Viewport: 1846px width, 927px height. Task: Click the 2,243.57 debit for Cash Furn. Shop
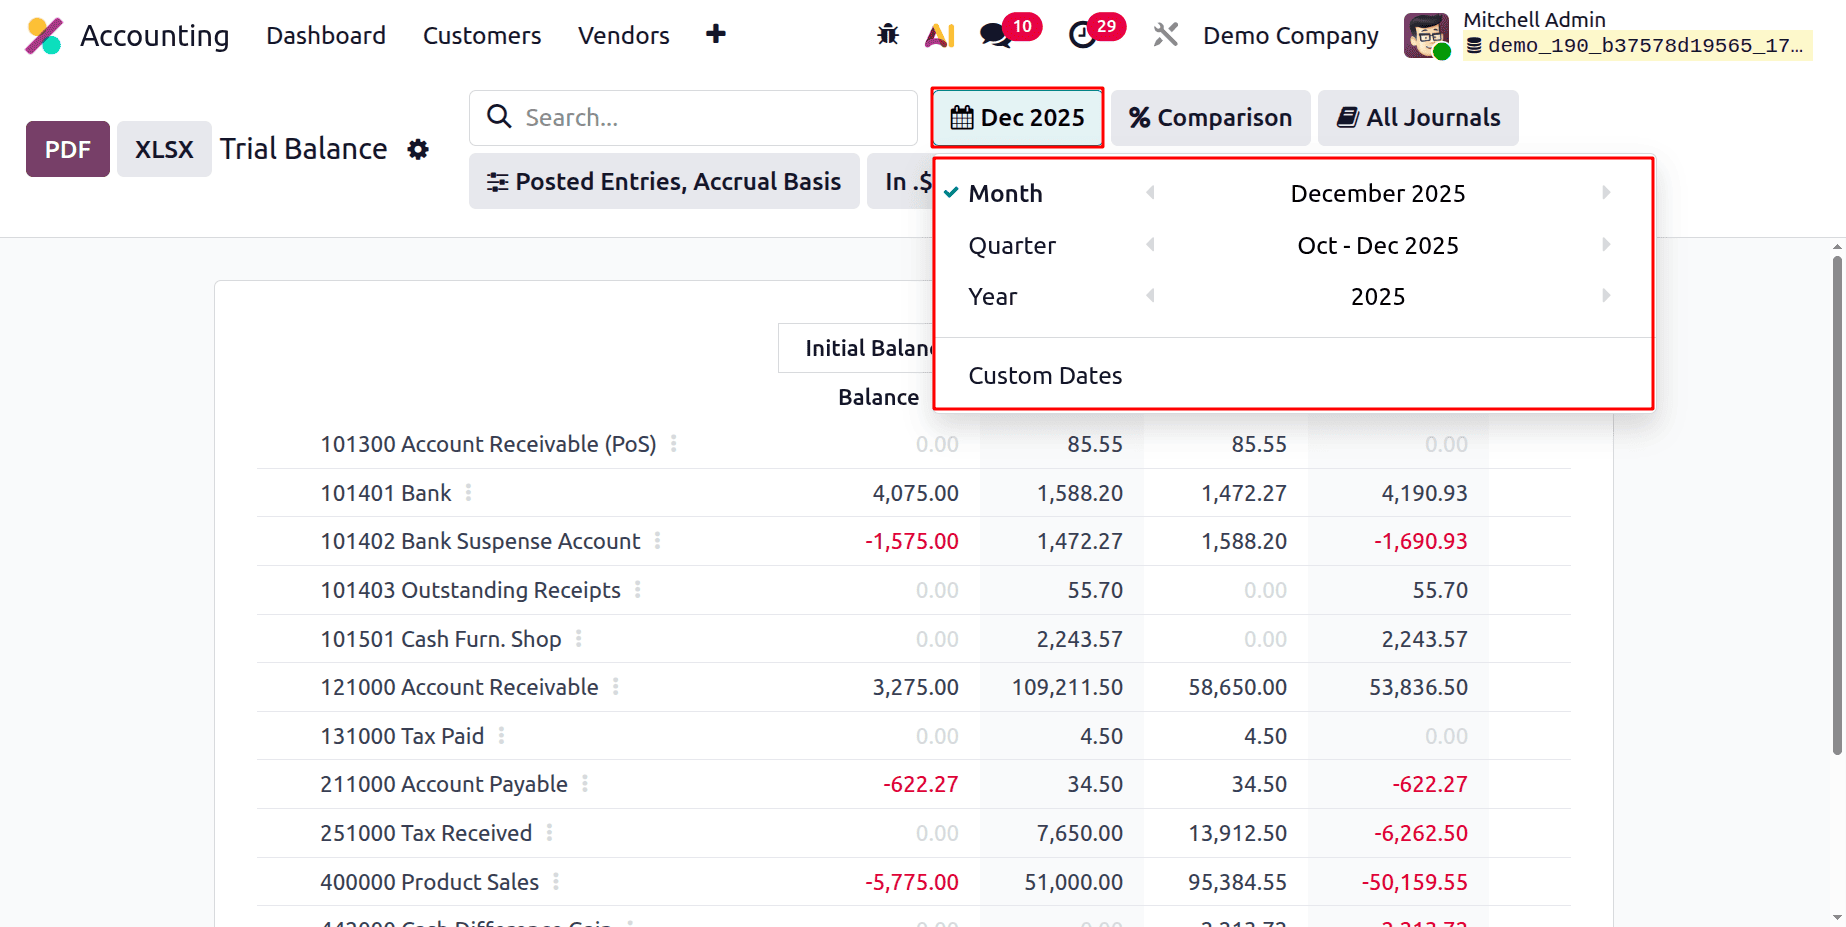click(1080, 639)
